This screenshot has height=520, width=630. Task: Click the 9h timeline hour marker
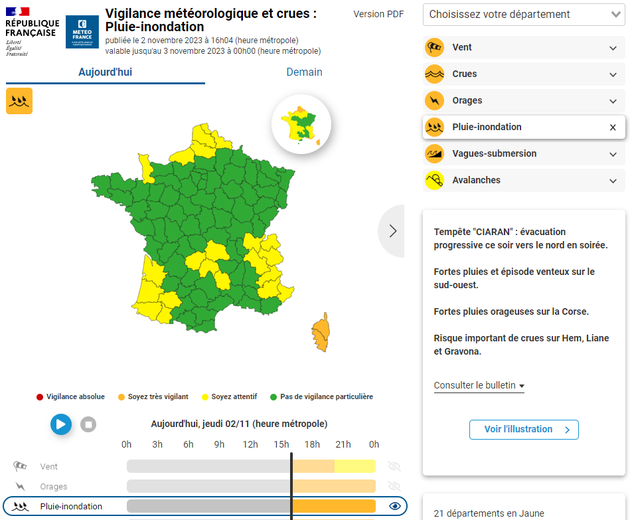(219, 444)
